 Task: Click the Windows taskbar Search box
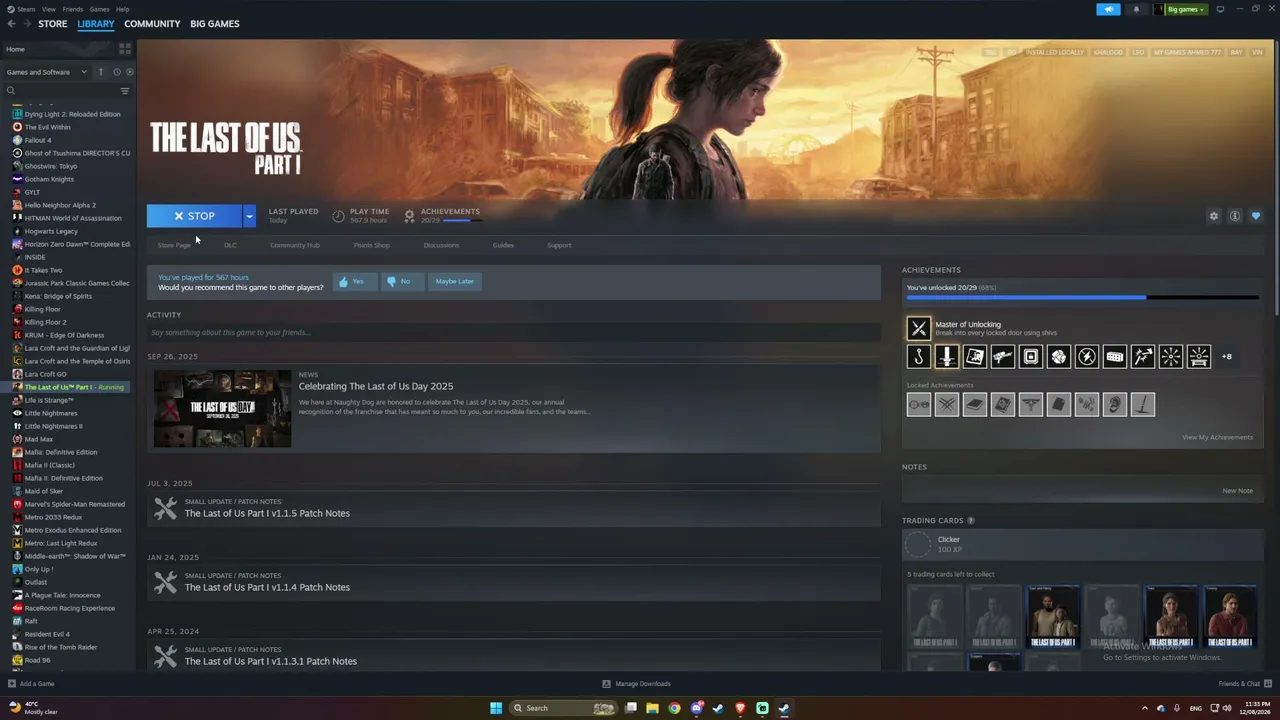[562, 708]
